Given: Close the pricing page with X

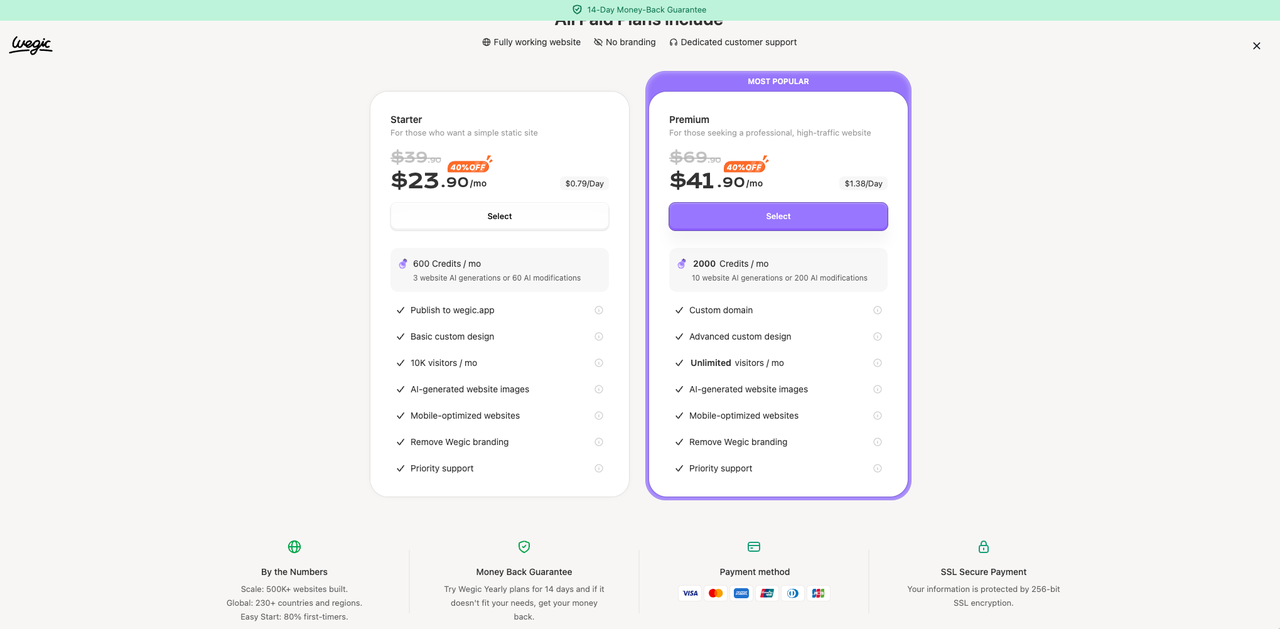Looking at the screenshot, I should 1256,46.
